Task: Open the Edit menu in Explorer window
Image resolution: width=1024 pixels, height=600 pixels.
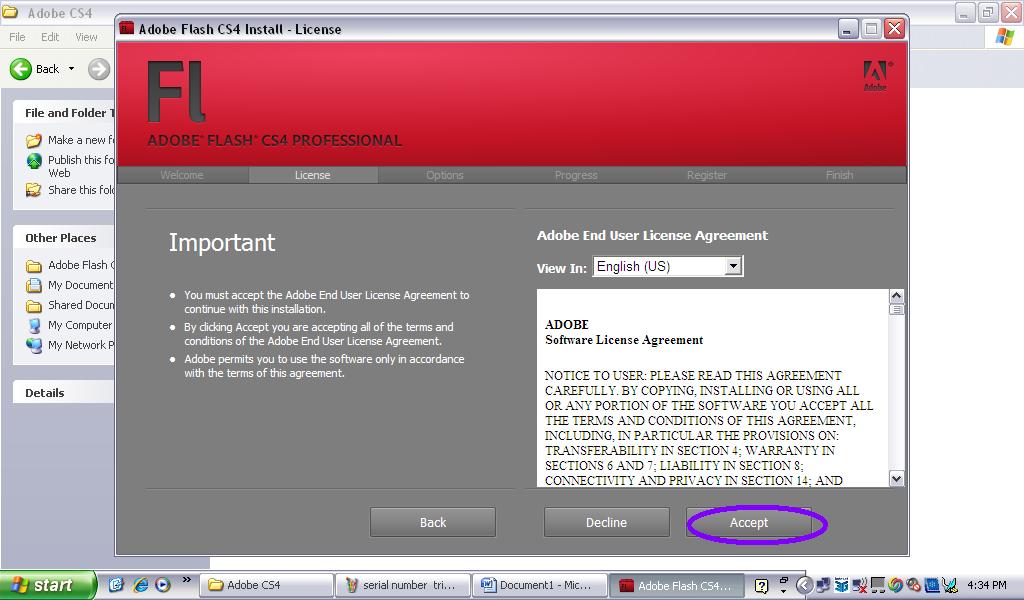Action: click(50, 37)
